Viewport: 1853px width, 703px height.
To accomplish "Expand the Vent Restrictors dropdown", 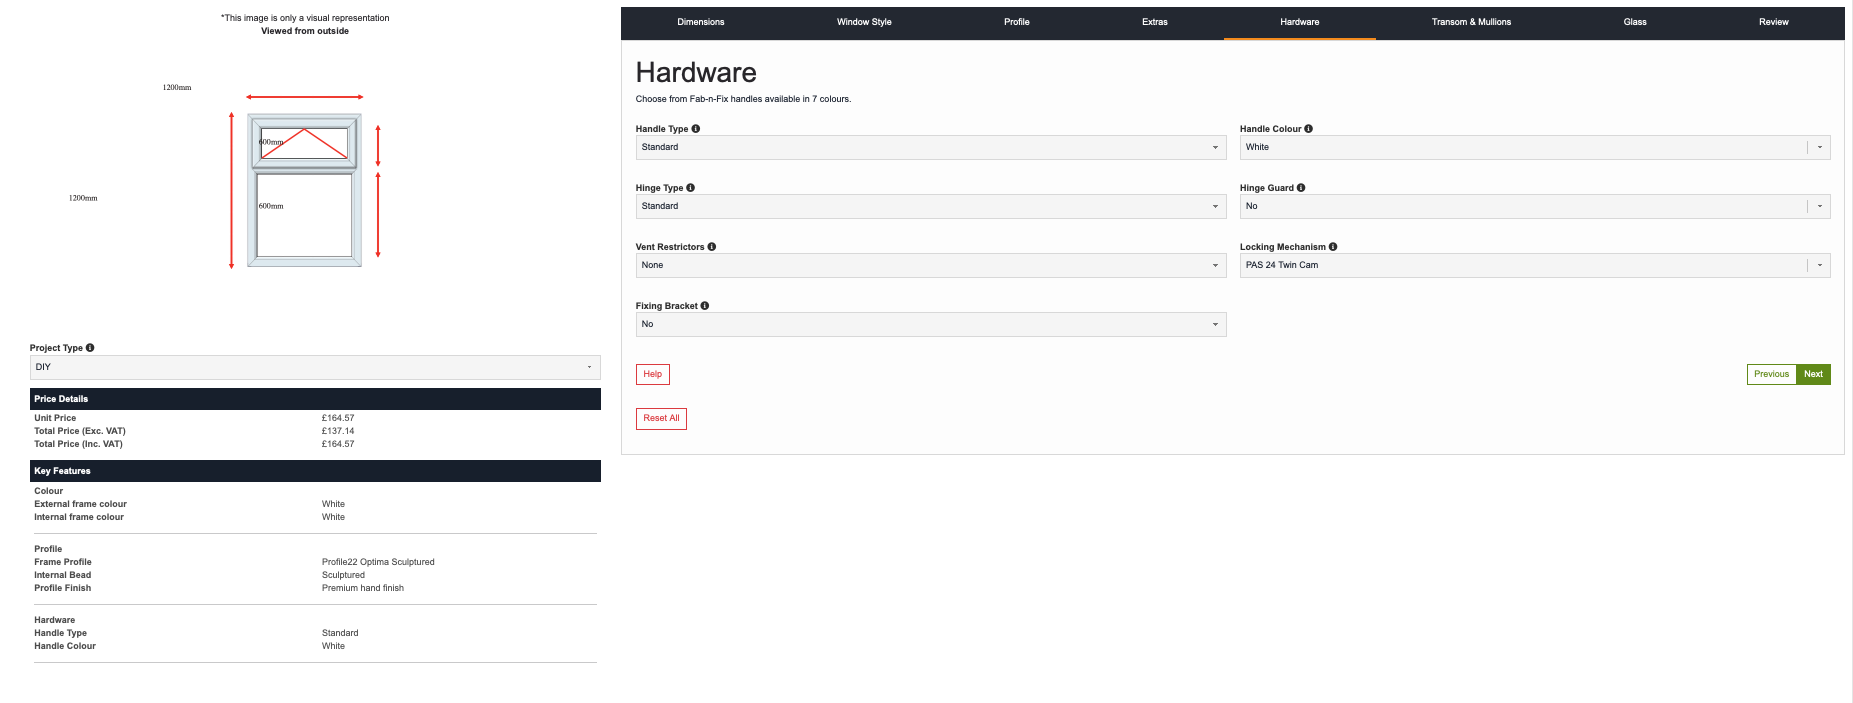I will [930, 266].
